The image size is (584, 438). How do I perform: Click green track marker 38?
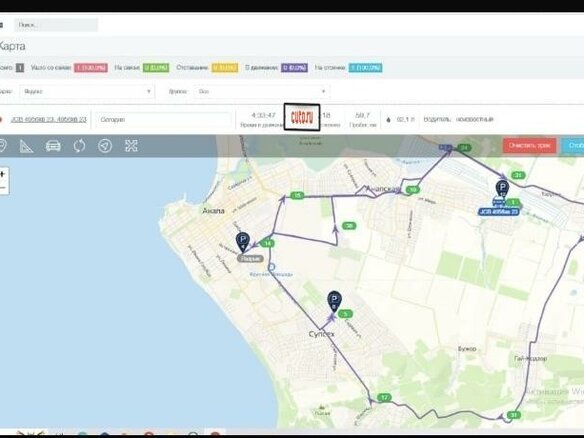[x=349, y=226]
